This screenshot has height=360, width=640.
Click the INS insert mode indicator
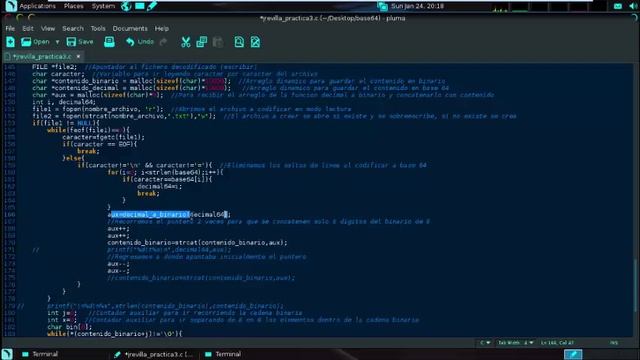pyautogui.click(x=614, y=343)
